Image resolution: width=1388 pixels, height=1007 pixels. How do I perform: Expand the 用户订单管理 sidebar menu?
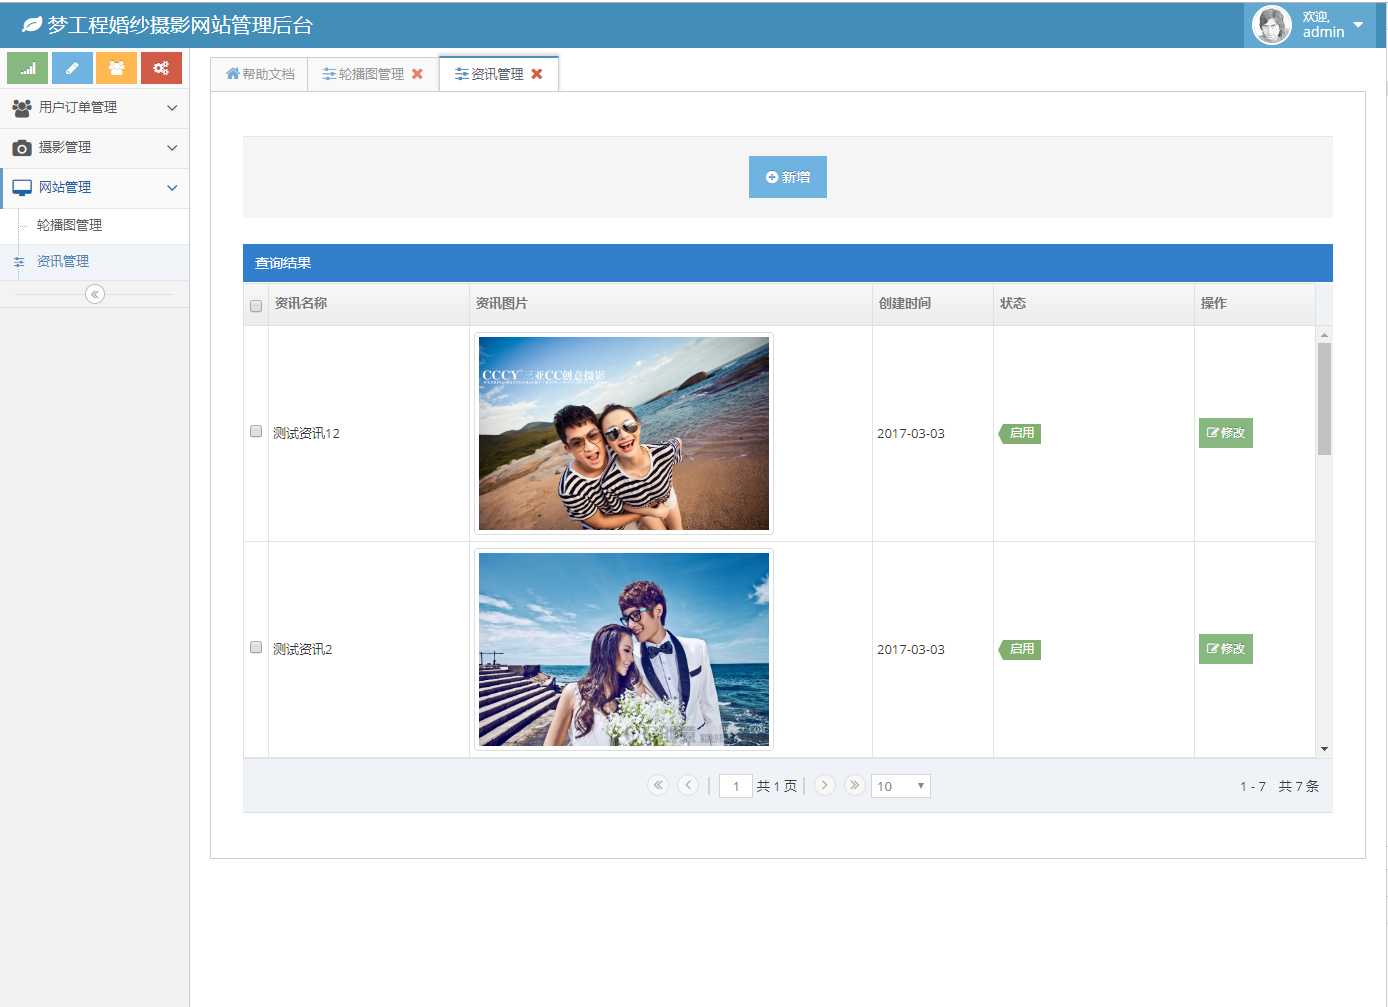pyautogui.click(x=94, y=107)
